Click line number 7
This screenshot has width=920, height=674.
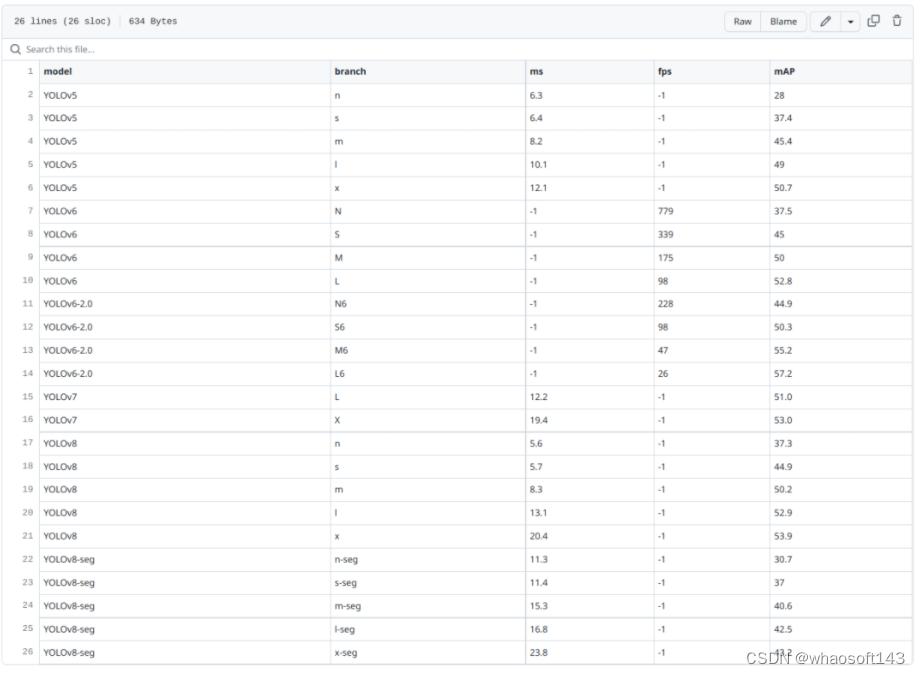pos(30,211)
